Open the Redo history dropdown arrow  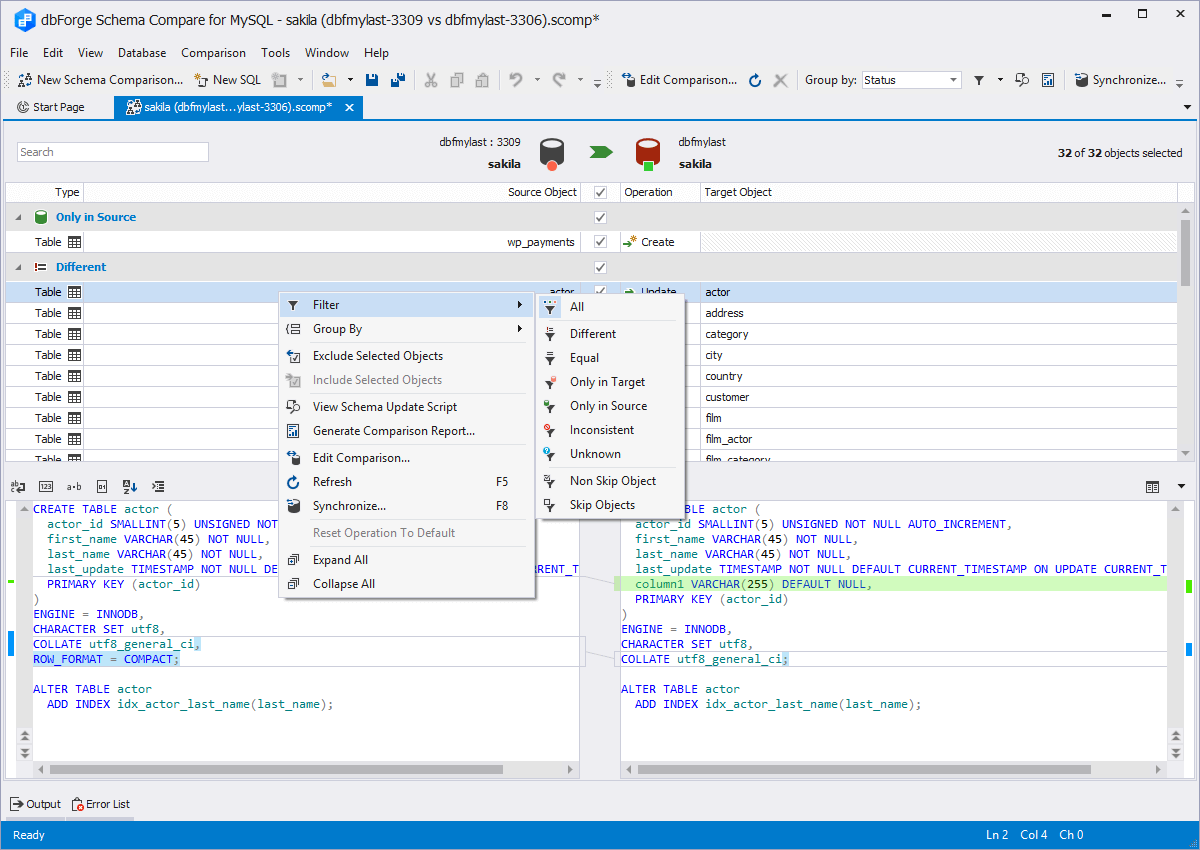pyautogui.click(x=581, y=80)
